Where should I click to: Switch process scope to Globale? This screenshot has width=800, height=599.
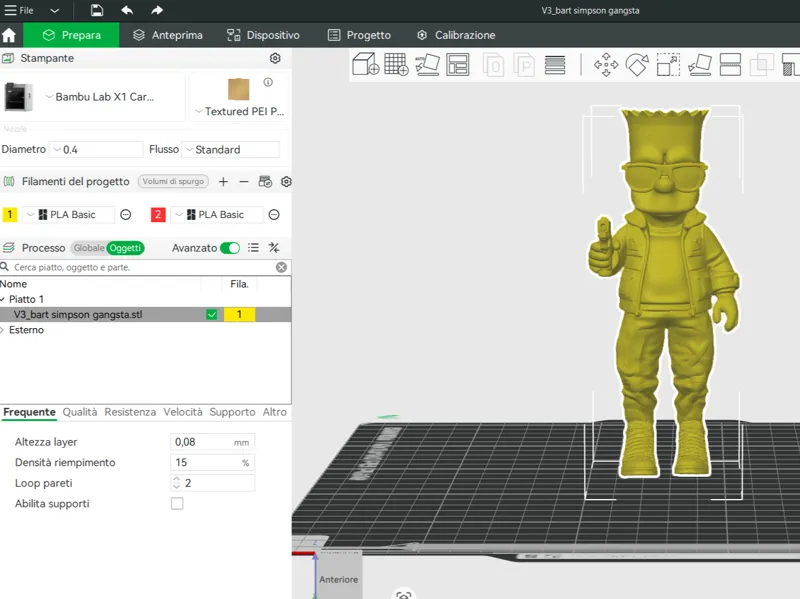tap(89, 248)
